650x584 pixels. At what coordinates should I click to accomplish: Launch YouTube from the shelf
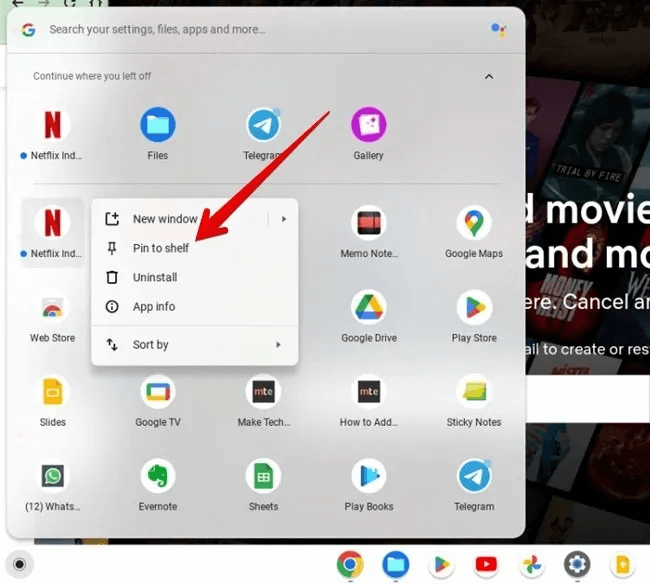tap(486, 564)
